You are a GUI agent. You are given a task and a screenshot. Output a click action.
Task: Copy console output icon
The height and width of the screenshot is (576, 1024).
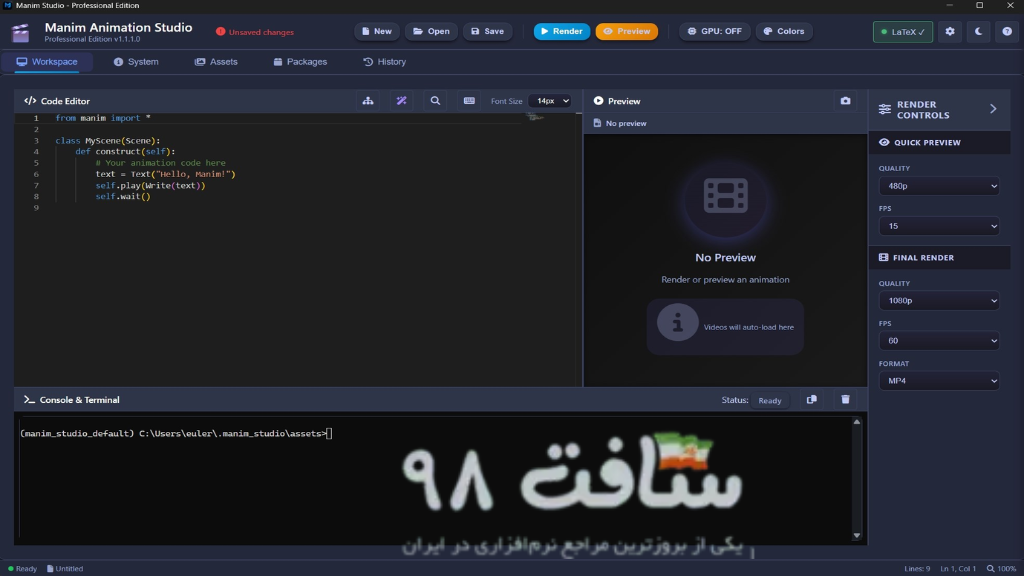pyautogui.click(x=811, y=400)
